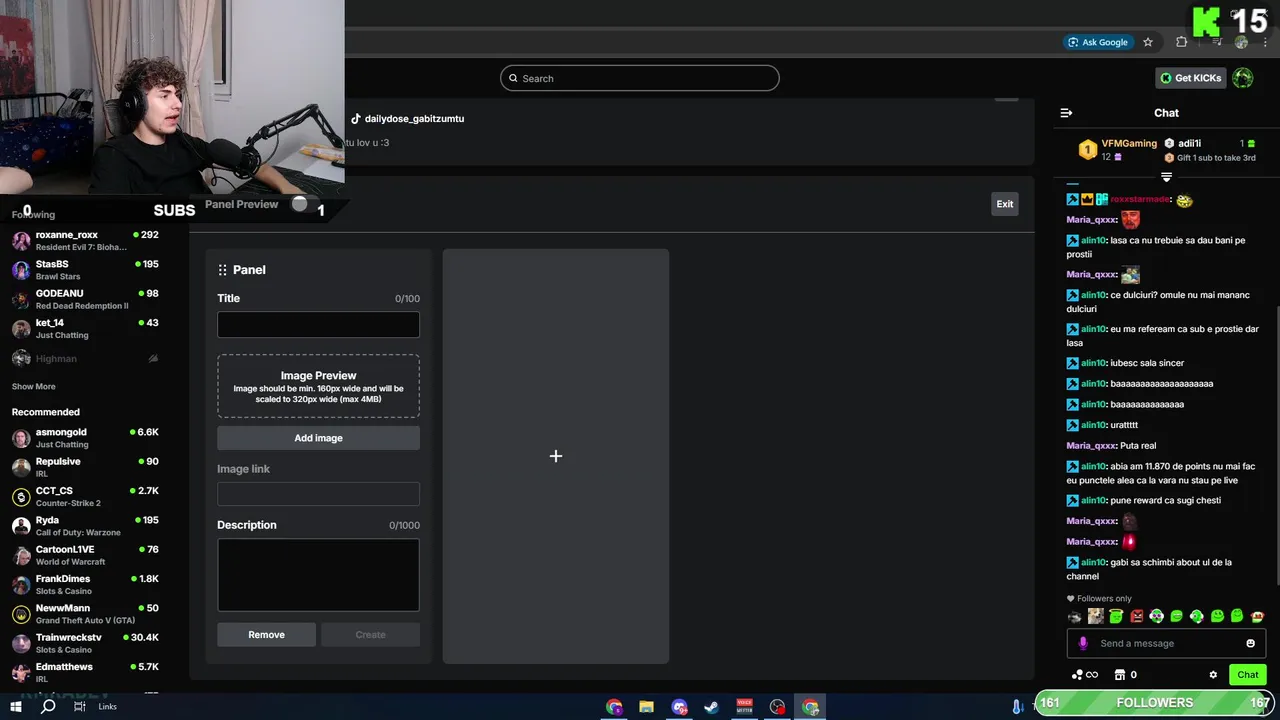1280x720 pixels.
Task: Click into the Image link field
Action: [318, 493]
